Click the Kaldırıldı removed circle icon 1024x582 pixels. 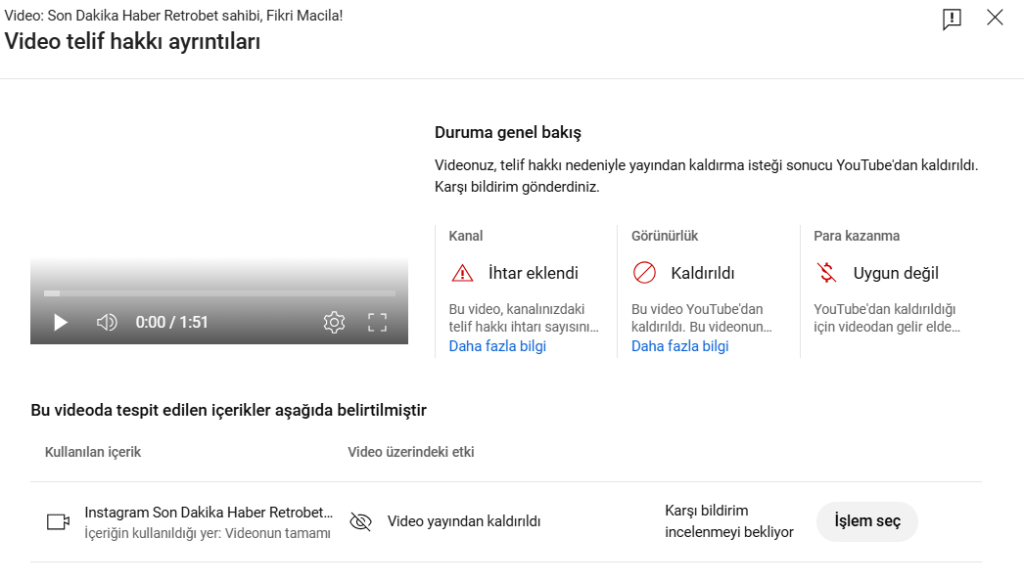click(645, 272)
